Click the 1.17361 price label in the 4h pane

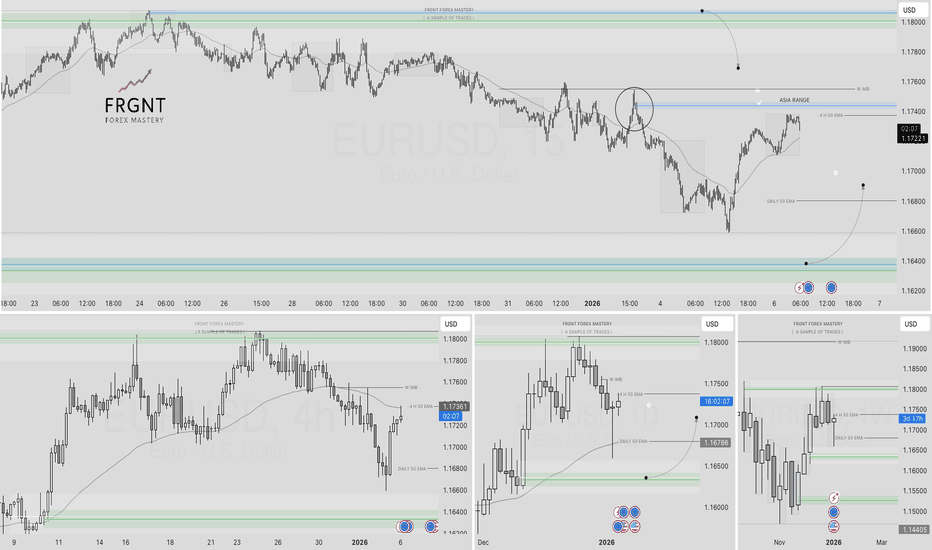tap(453, 405)
